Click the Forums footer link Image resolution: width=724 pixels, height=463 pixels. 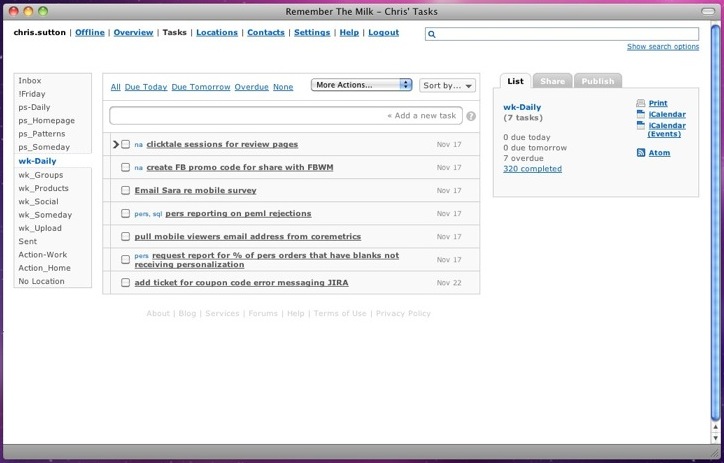[x=263, y=313]
